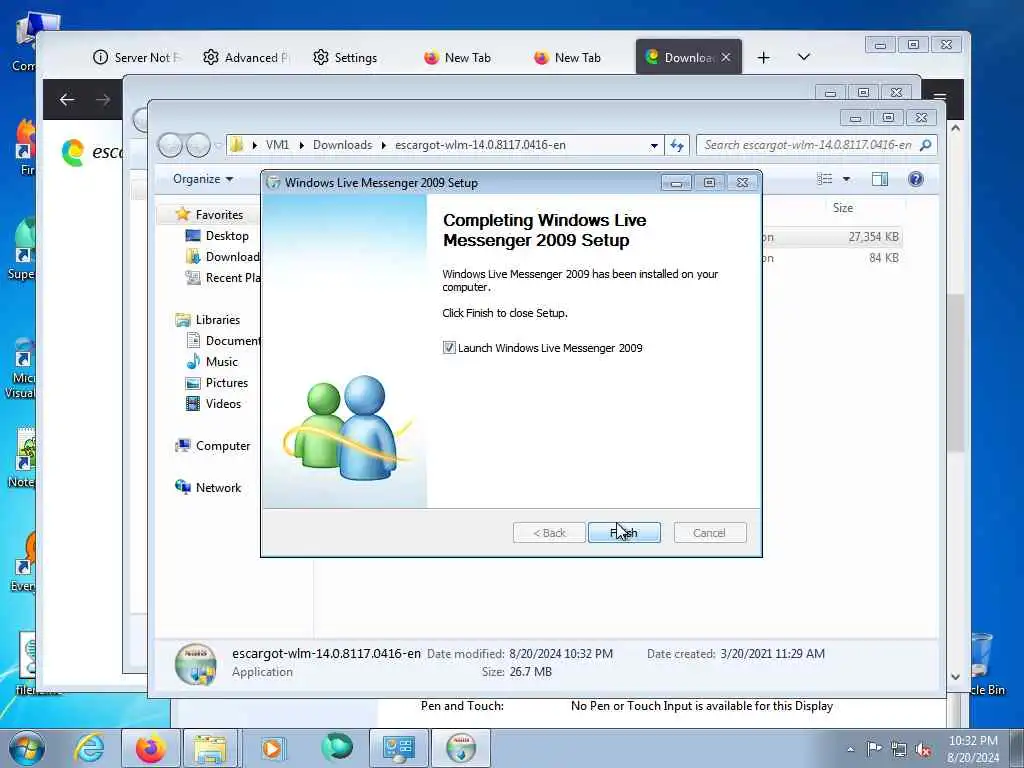
Task: Open Downloads in Explorer Favorites
Action: pos(222,257)
